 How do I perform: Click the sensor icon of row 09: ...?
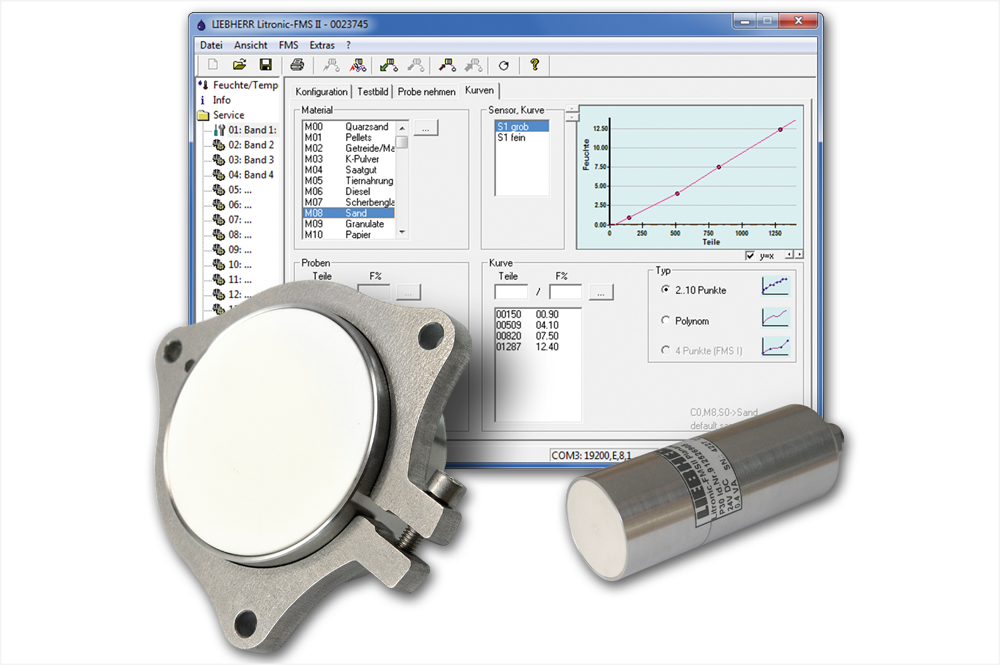tap(219, 250)
